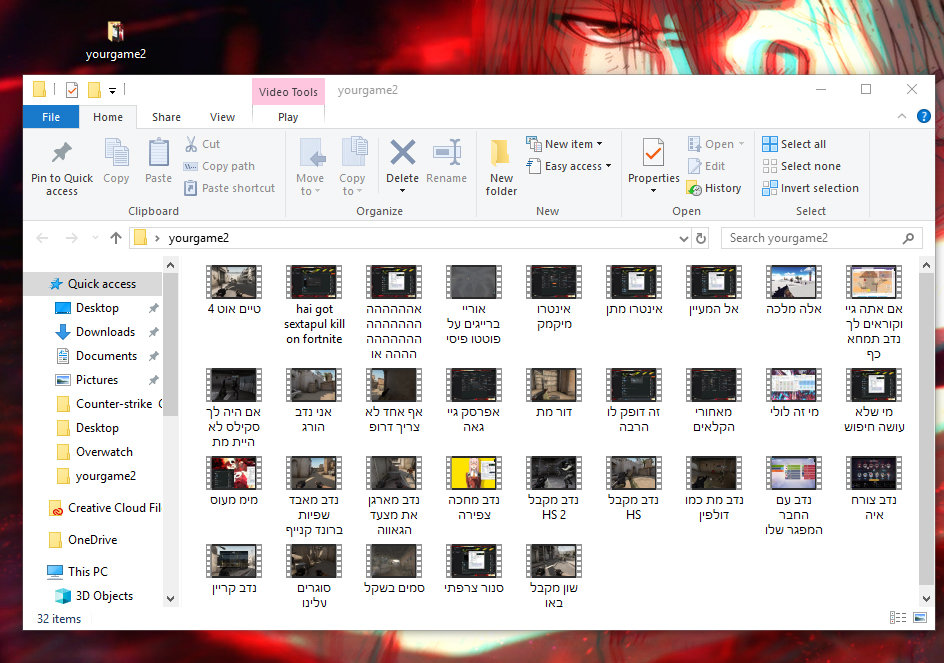Select Quick access in navigation pane

coord(93,284)
